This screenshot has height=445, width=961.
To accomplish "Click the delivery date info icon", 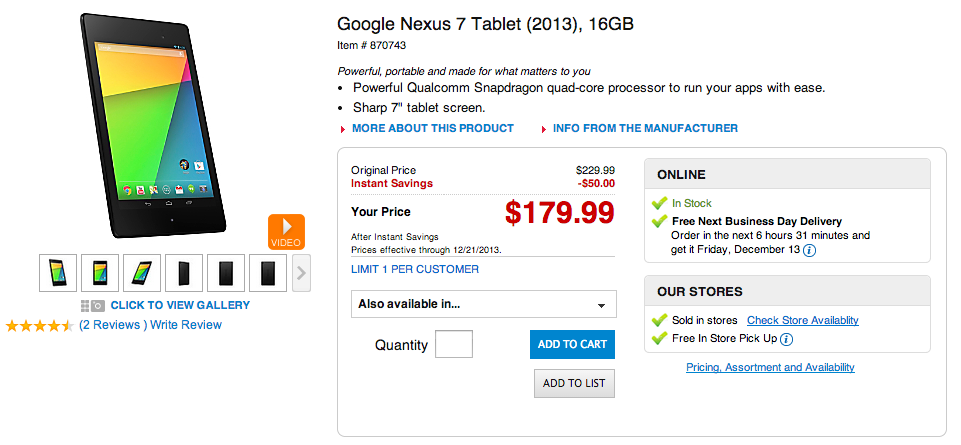I will [809, 250].
